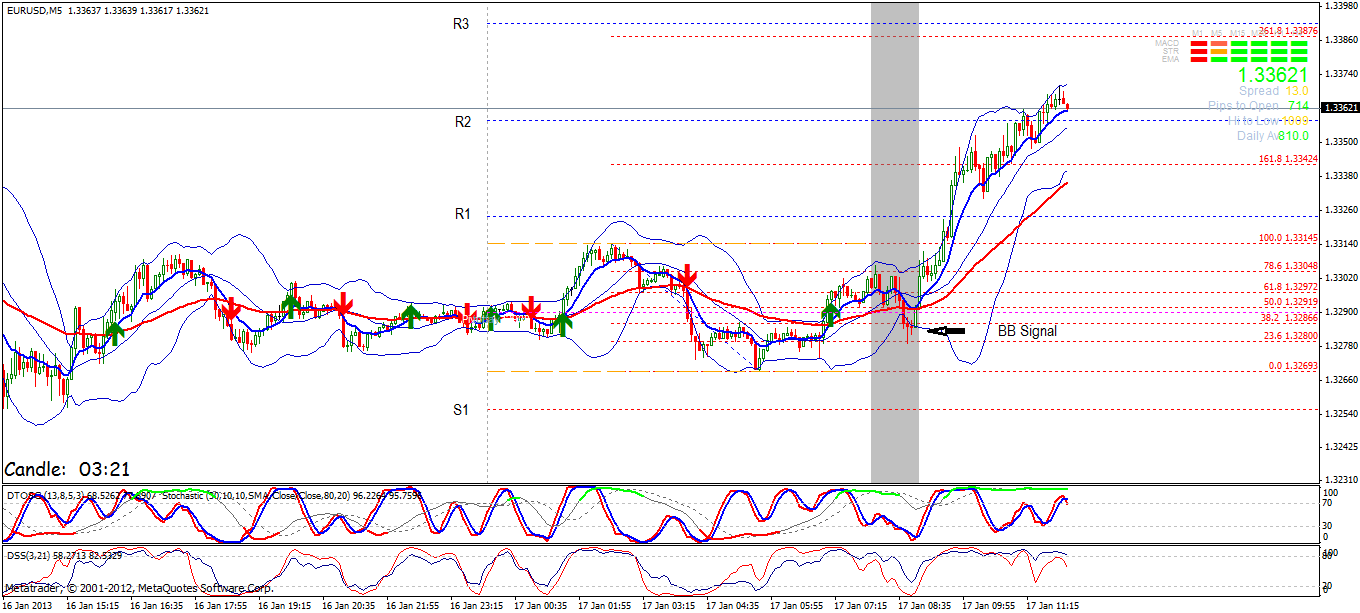
Task: Click the gray highlighted session zone on the chart
Action: point(895,250)
